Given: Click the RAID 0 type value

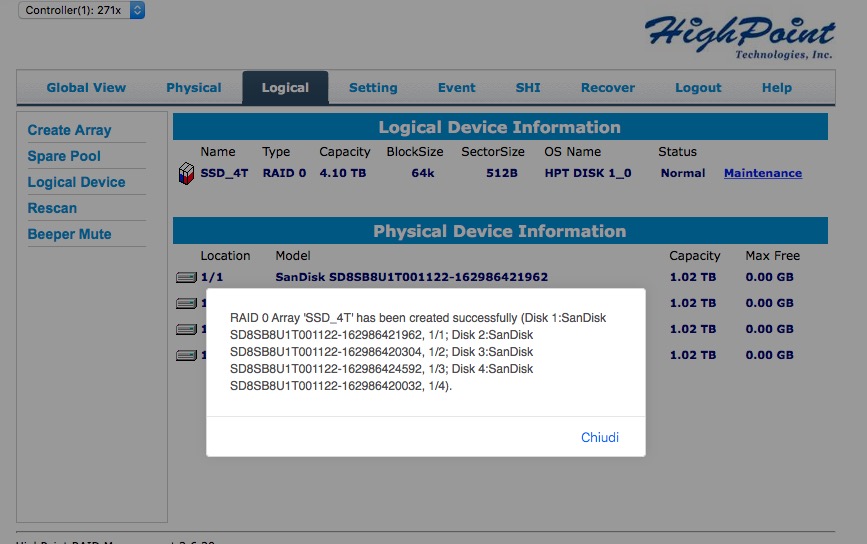Looking at the screenshot, I should [x=284, y=173].
